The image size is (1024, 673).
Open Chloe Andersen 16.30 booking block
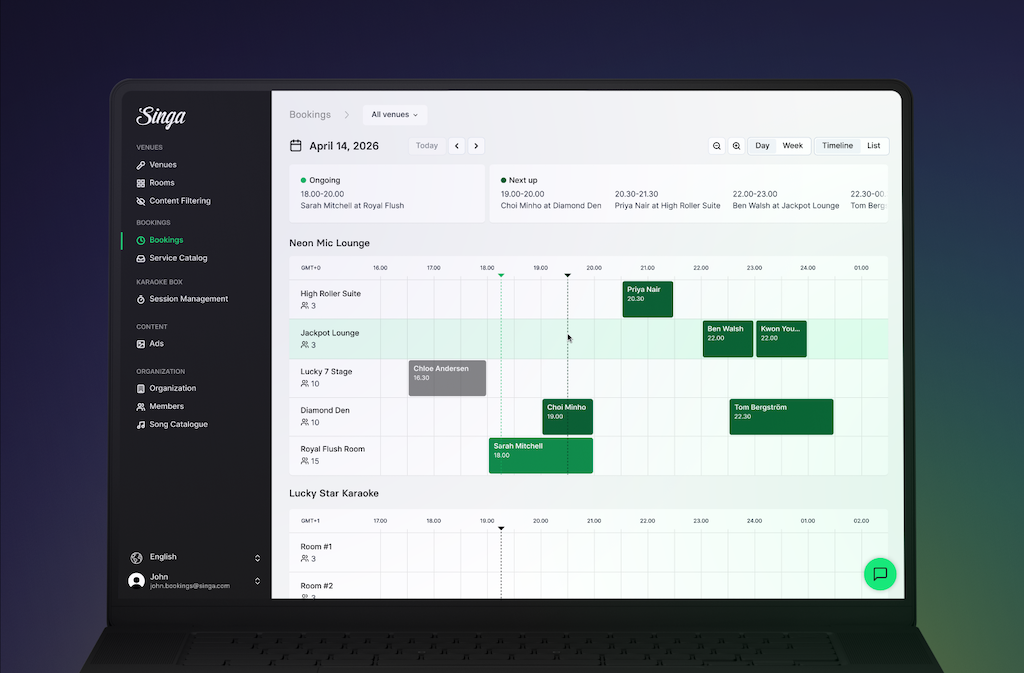(x=447, y=378)
